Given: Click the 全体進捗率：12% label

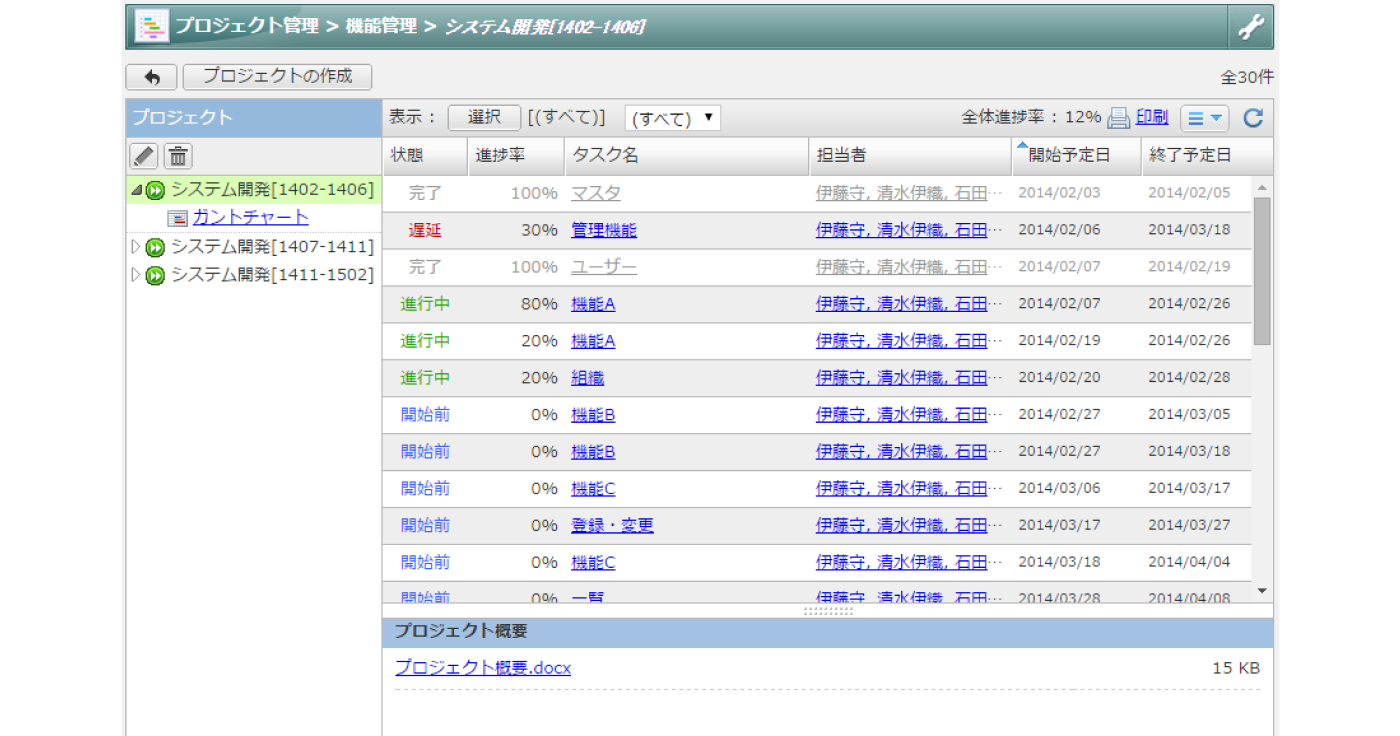Looking at the screenshot, I should [x=1031, y=117].
